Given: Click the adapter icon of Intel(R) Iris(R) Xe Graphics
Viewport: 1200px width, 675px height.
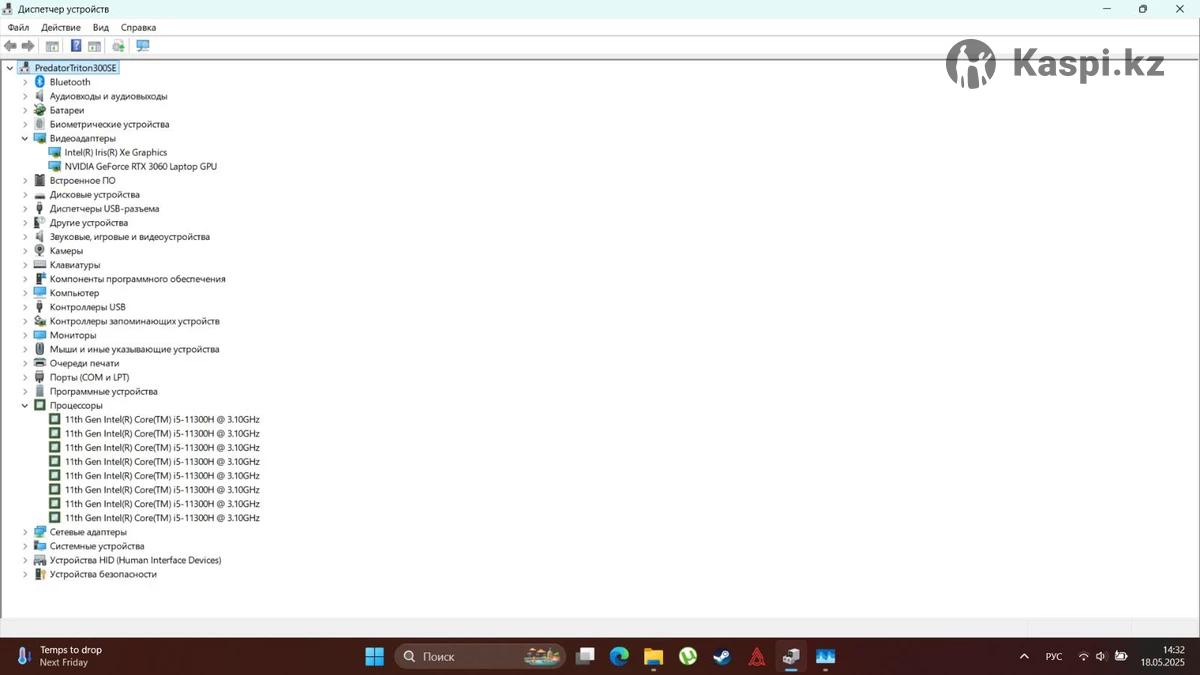Looking at the screenshot, I should click(54, 152).
